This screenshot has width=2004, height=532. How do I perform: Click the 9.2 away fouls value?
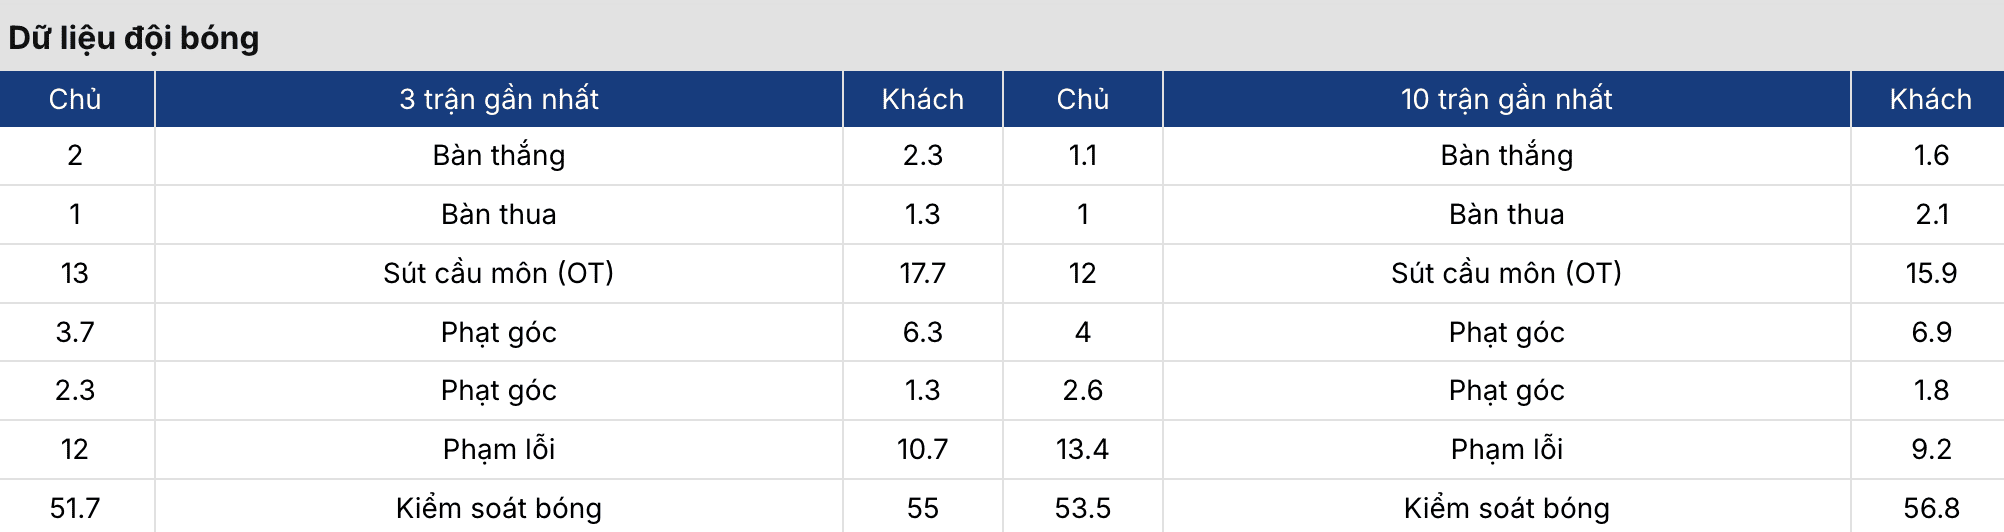click(x=1931, y=449)
